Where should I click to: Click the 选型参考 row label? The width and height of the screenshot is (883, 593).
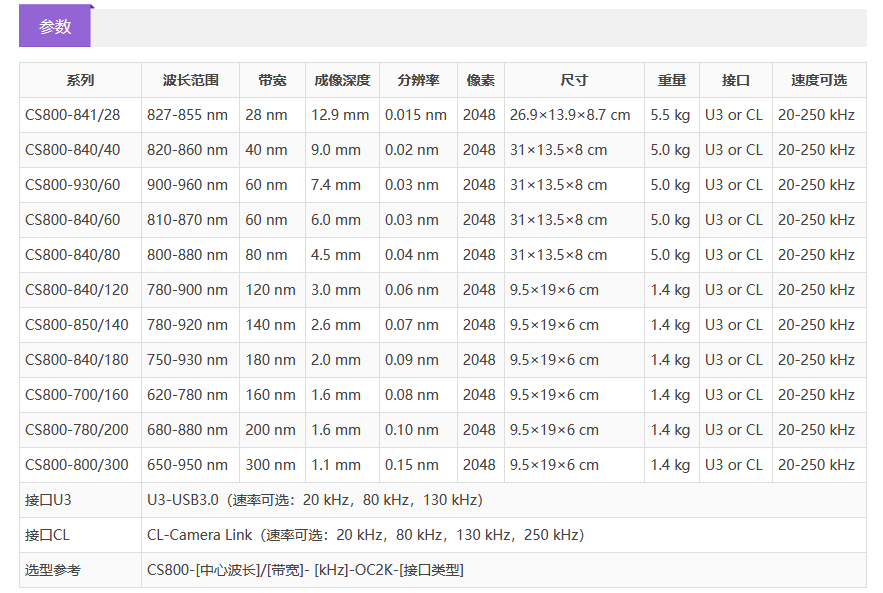tap(53, 570)
